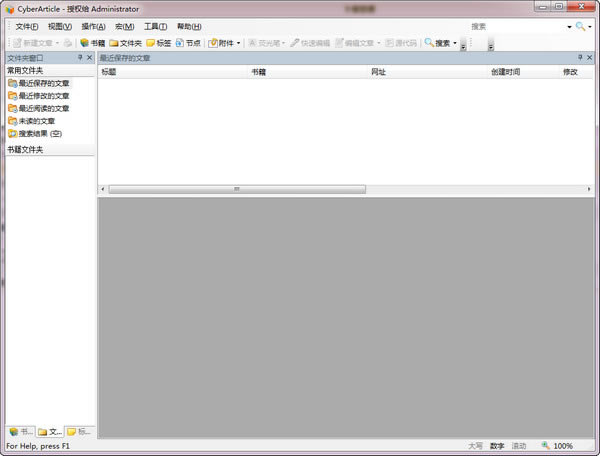600x456 pixels.
Task: Select 未读的文章 folder
Action: (x=40, y=120)
